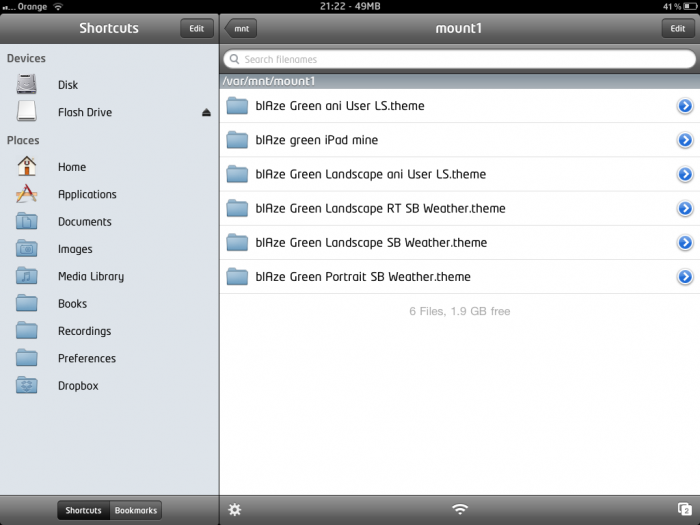Click the "Disk" label
The width and height of the screenshot is (700, 525).
coord(68,85)
